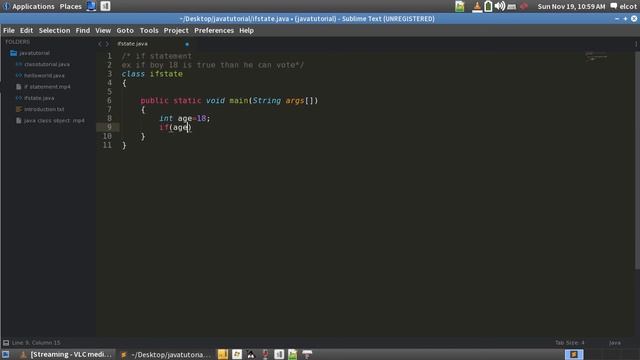Click the show desktop icon in bottom panel
Image resolution: width=640 pixels, height=360 pixels.
pos(5,355)
